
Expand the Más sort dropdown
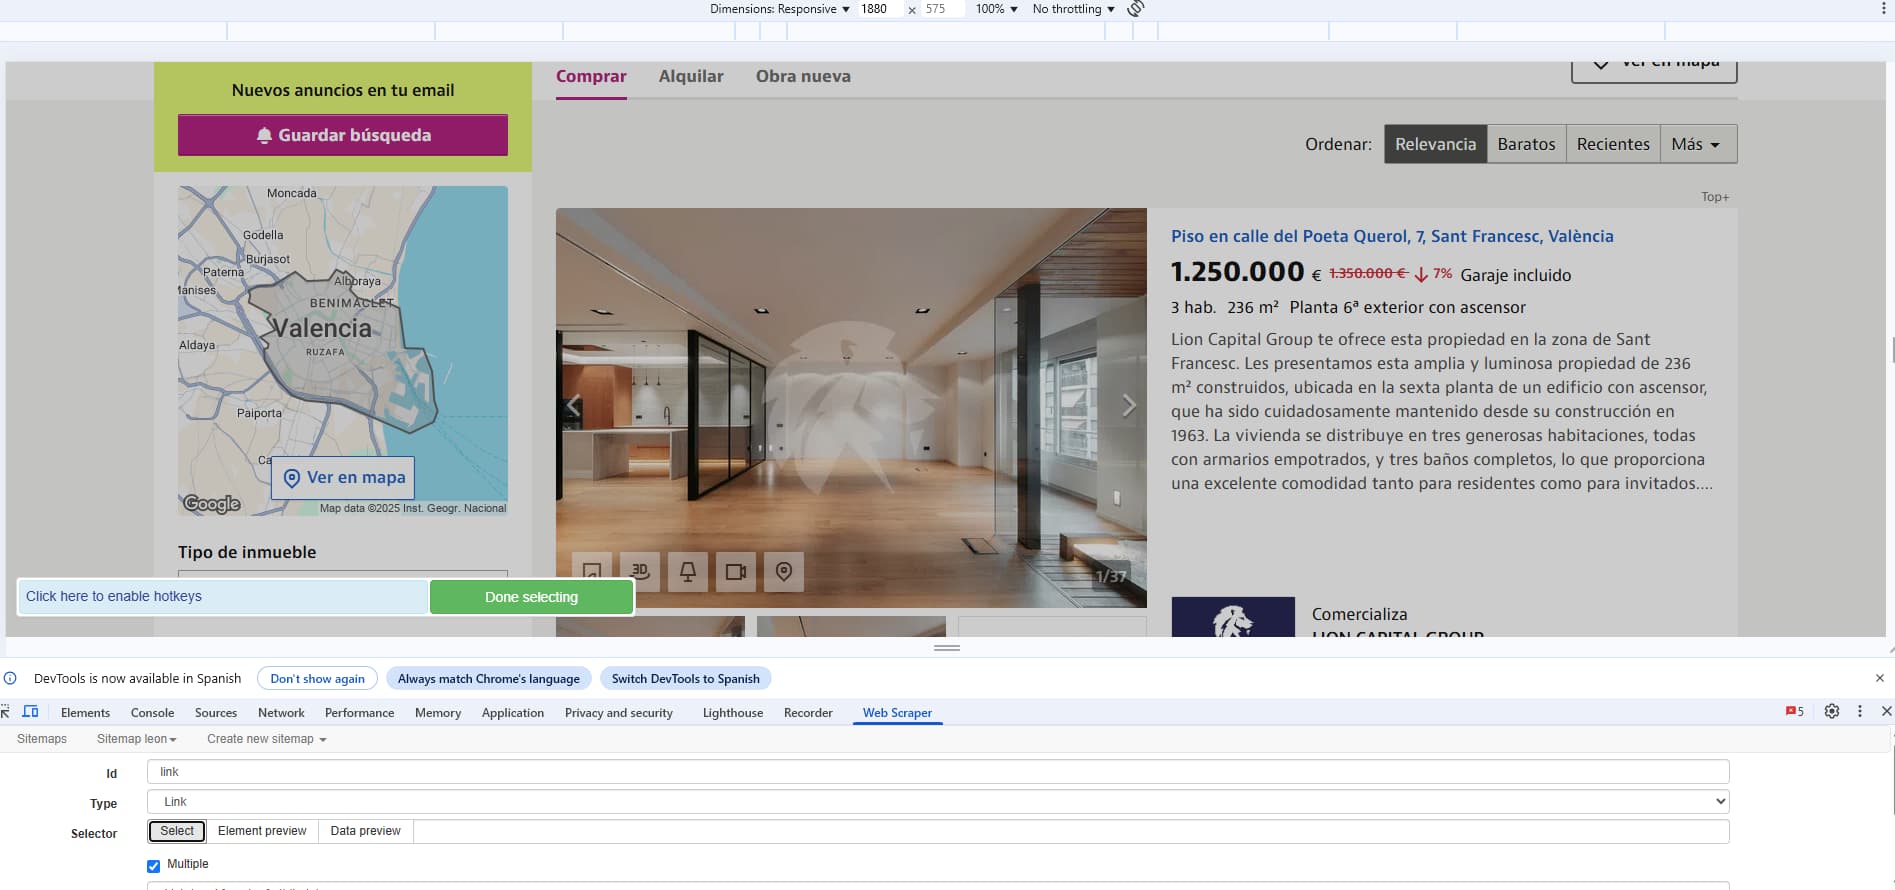point(1697,144)
